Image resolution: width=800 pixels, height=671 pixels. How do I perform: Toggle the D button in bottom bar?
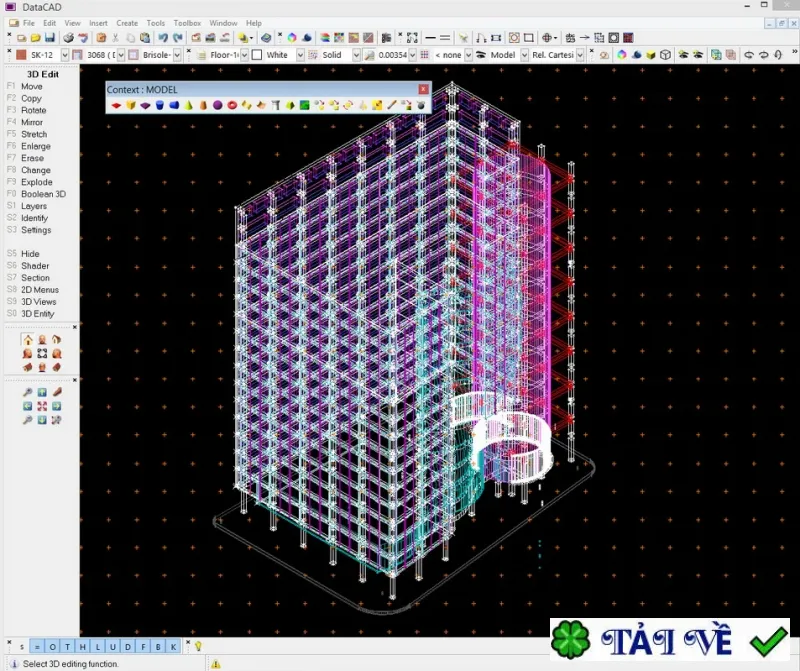(128, 647)
